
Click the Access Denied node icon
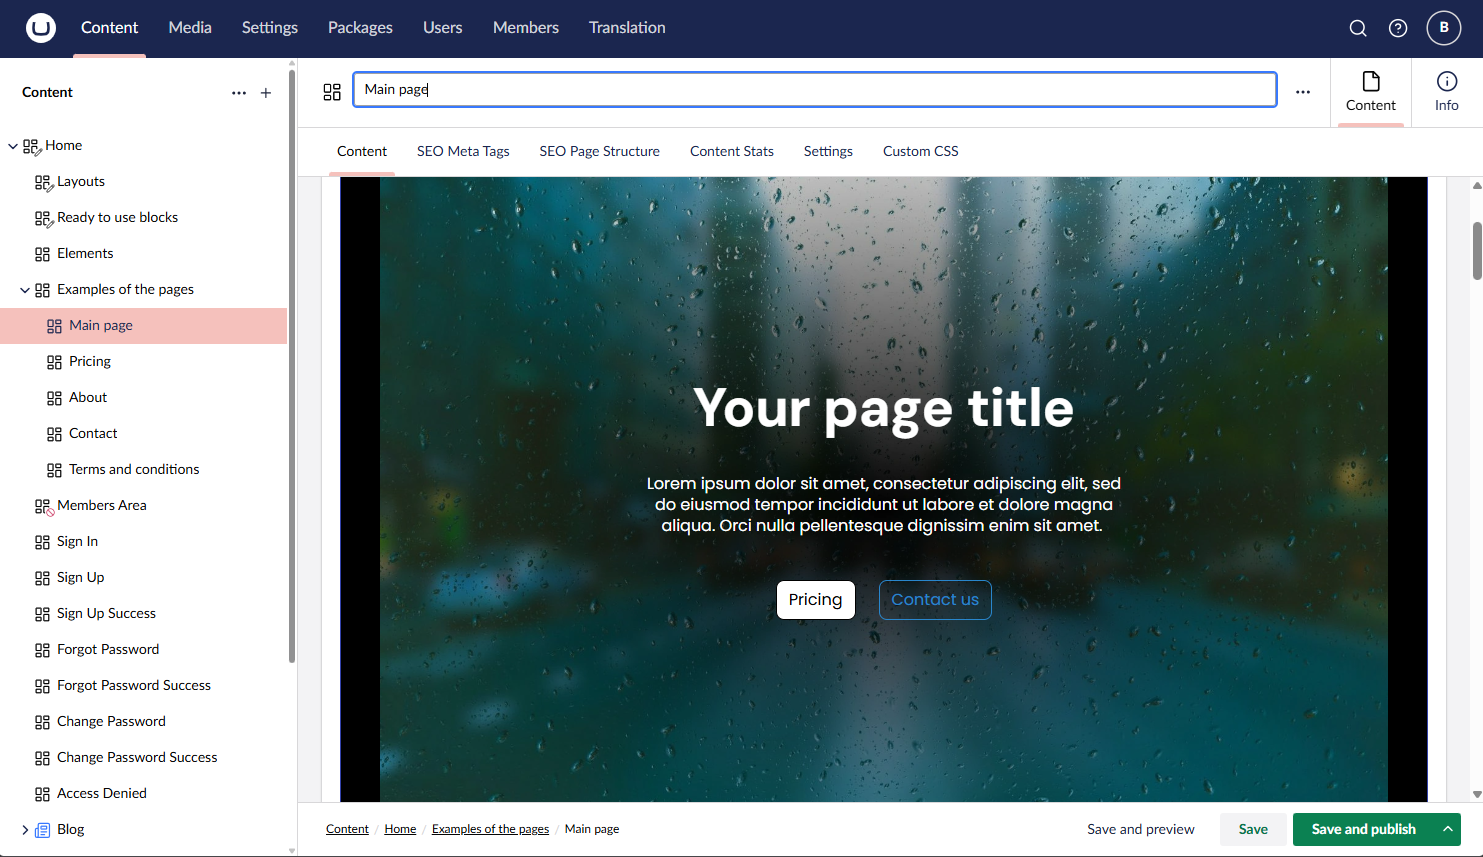[42, 794]
